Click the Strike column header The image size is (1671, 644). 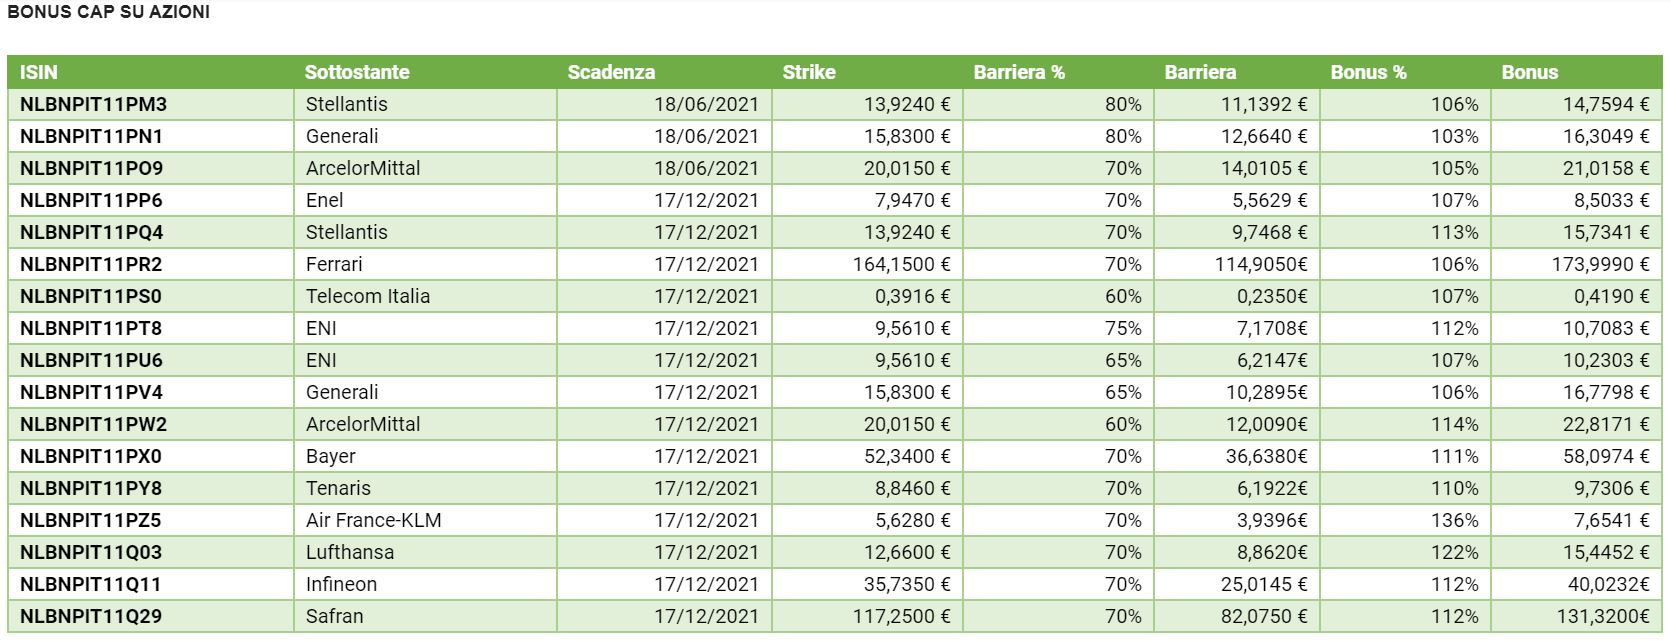coord(808,72)
